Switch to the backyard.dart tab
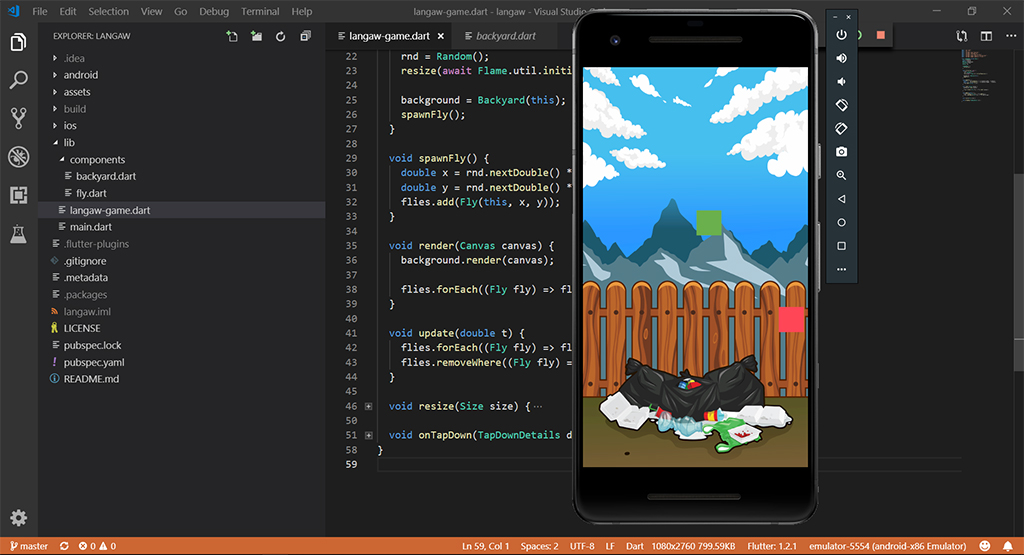Viewport: 1024px width, 555px height. click(x=506, y=36)
